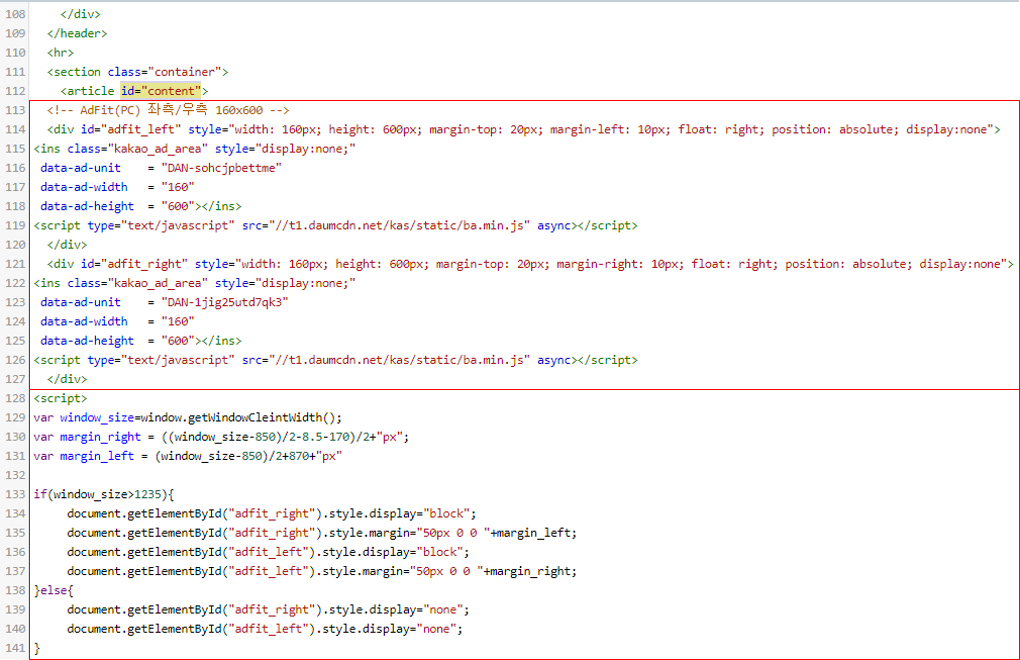This screenshot has width=1020, height=660.
Task: Click window.getWindowCleintWidth() call
Action: point(241,417)
